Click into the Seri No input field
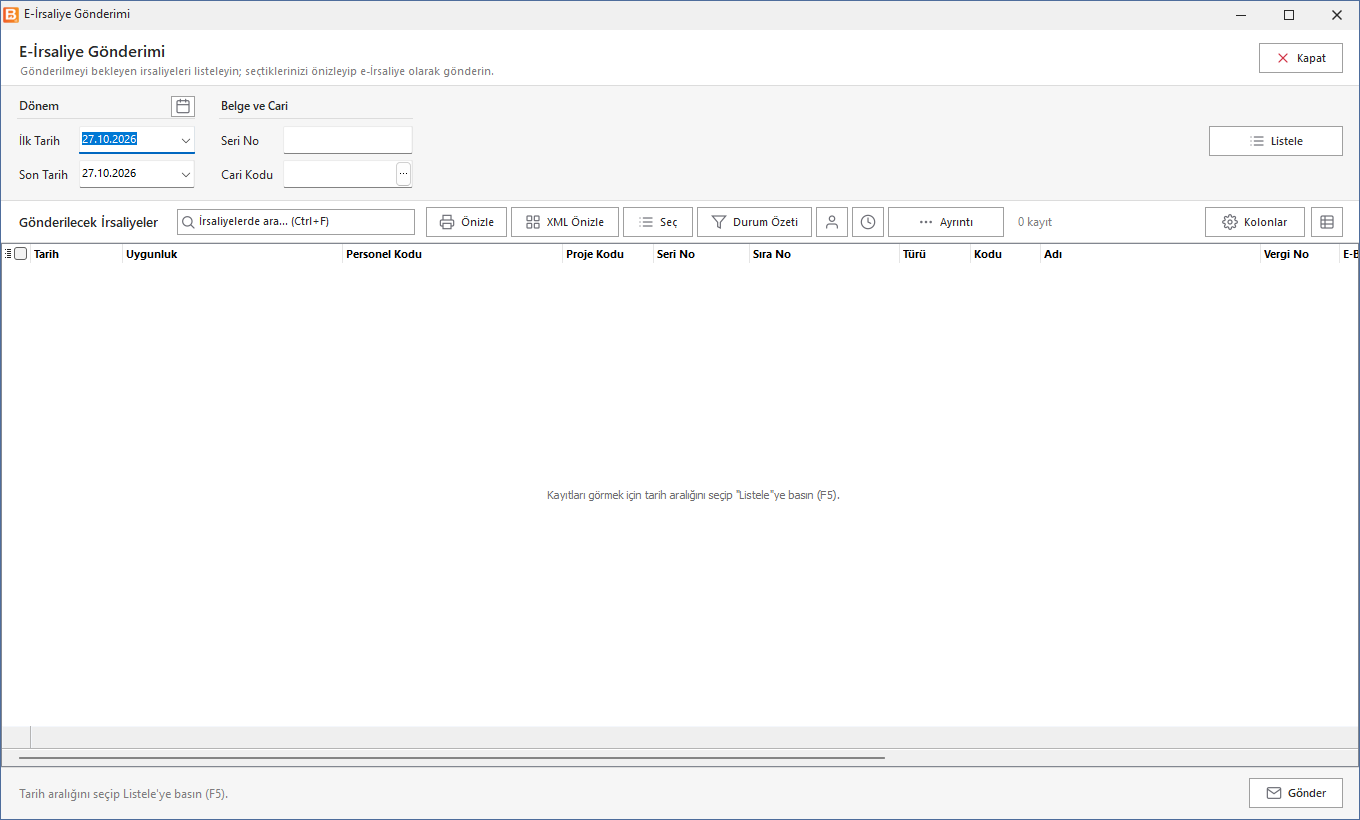 pos(348,140)
